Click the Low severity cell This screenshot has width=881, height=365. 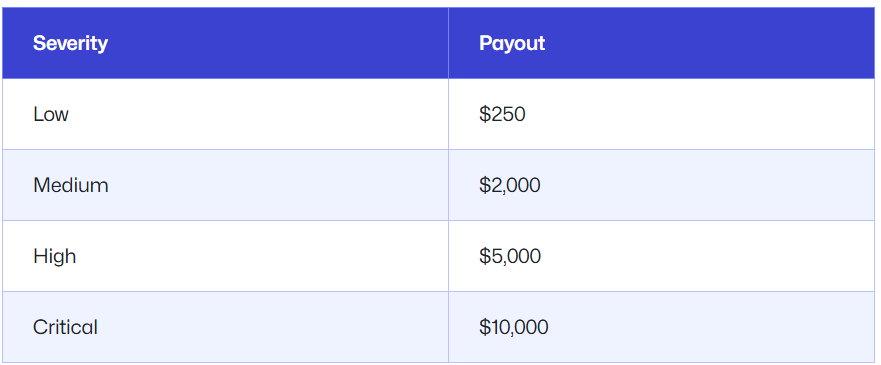tap(225, 114)
